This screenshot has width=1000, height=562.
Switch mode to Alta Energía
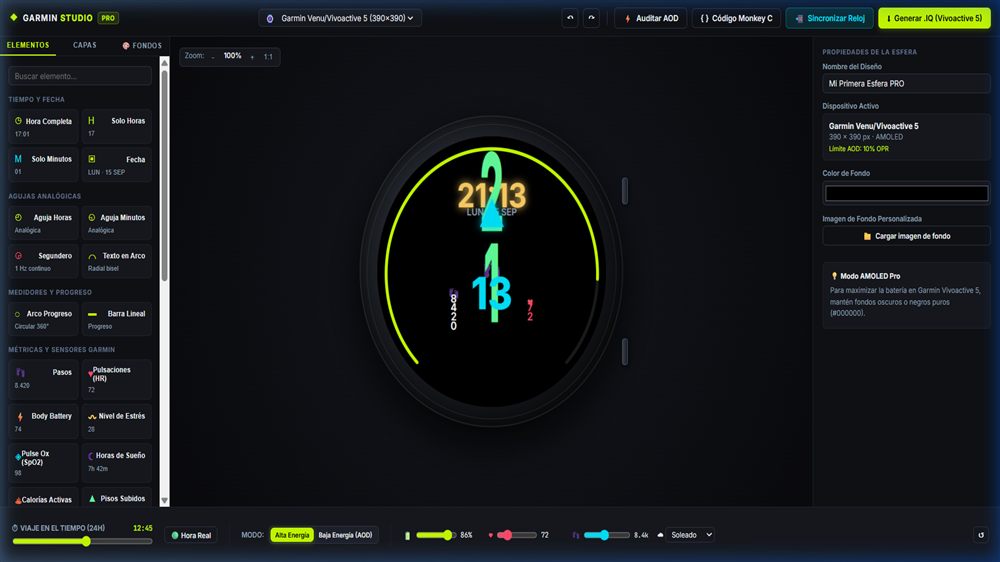(291, 535)
